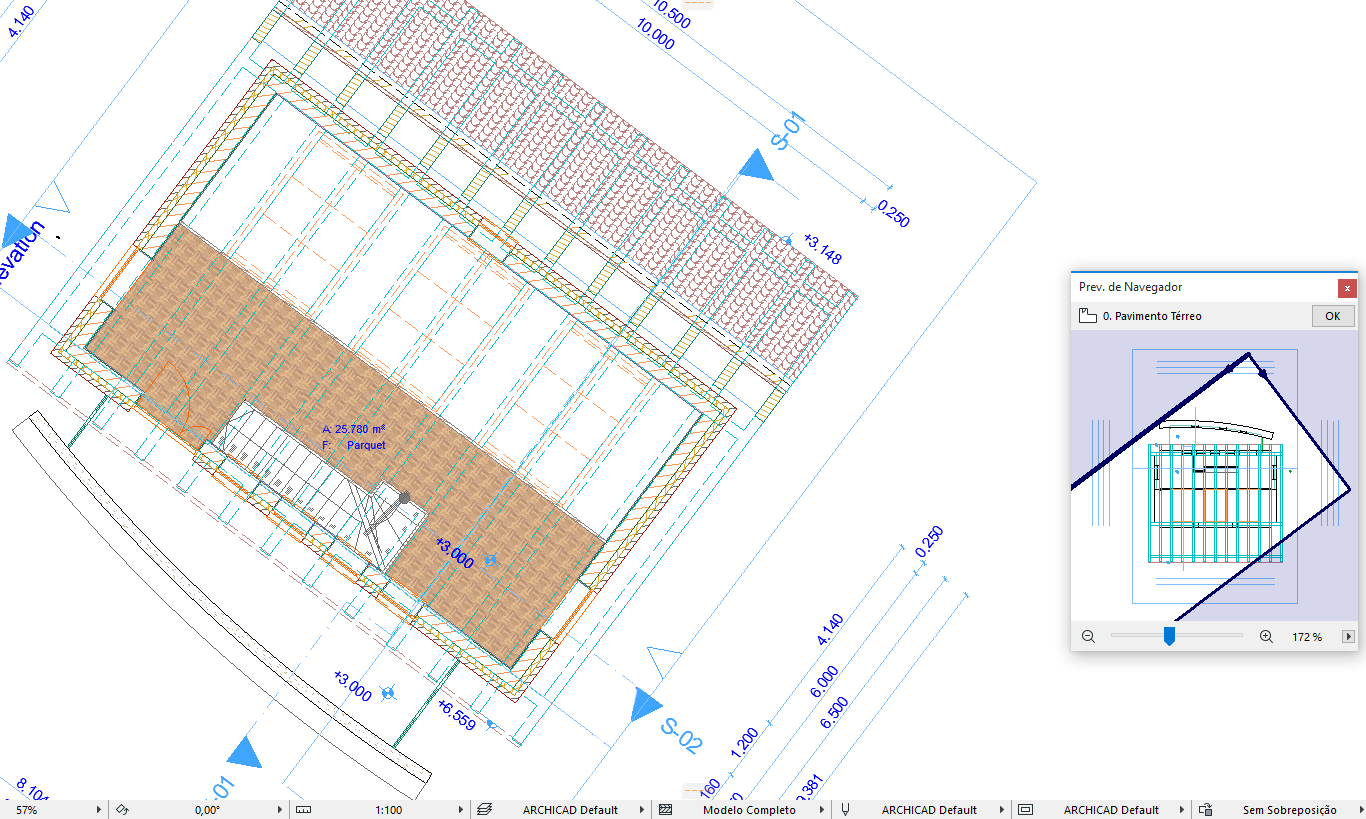Select the S-01 section marker arrow
The image size is (1366, 819).
point(757,165)
